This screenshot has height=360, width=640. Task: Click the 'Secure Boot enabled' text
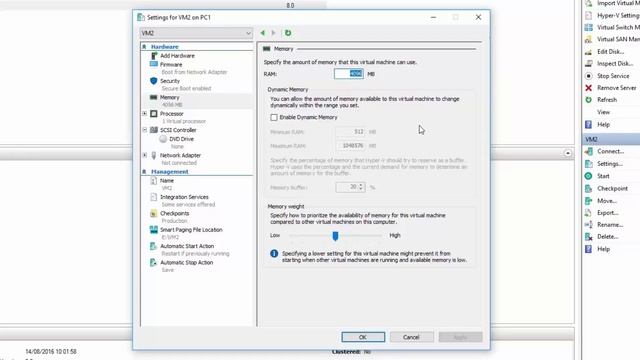click(186, 89)
